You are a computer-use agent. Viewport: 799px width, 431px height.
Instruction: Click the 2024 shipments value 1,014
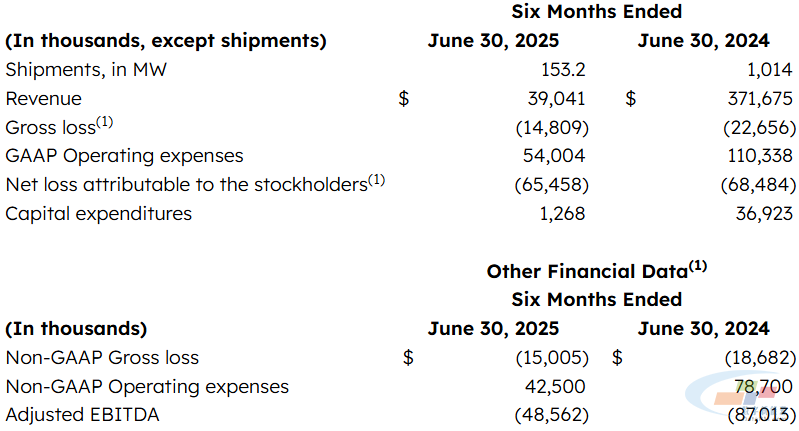click(x=769, y=70)
